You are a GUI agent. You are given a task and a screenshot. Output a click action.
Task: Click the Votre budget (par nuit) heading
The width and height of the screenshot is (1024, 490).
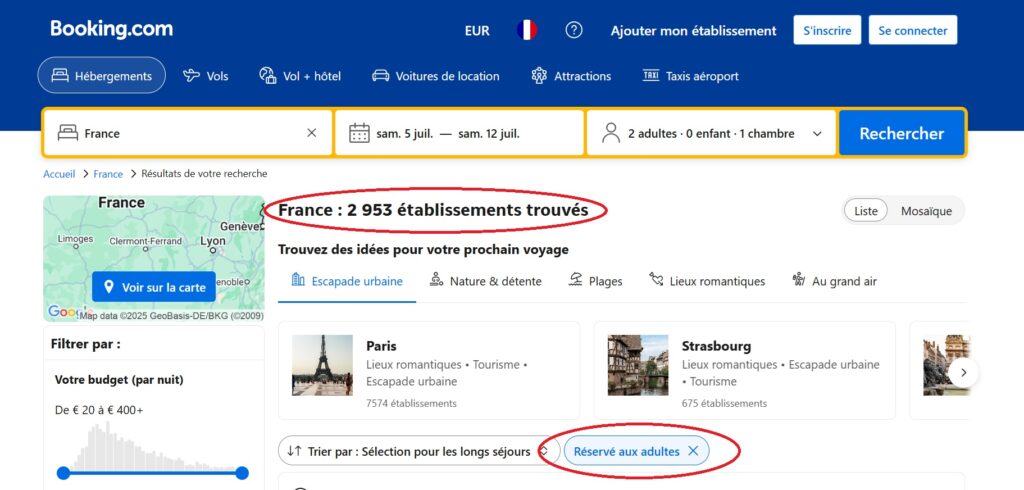(x=119, y=380)
